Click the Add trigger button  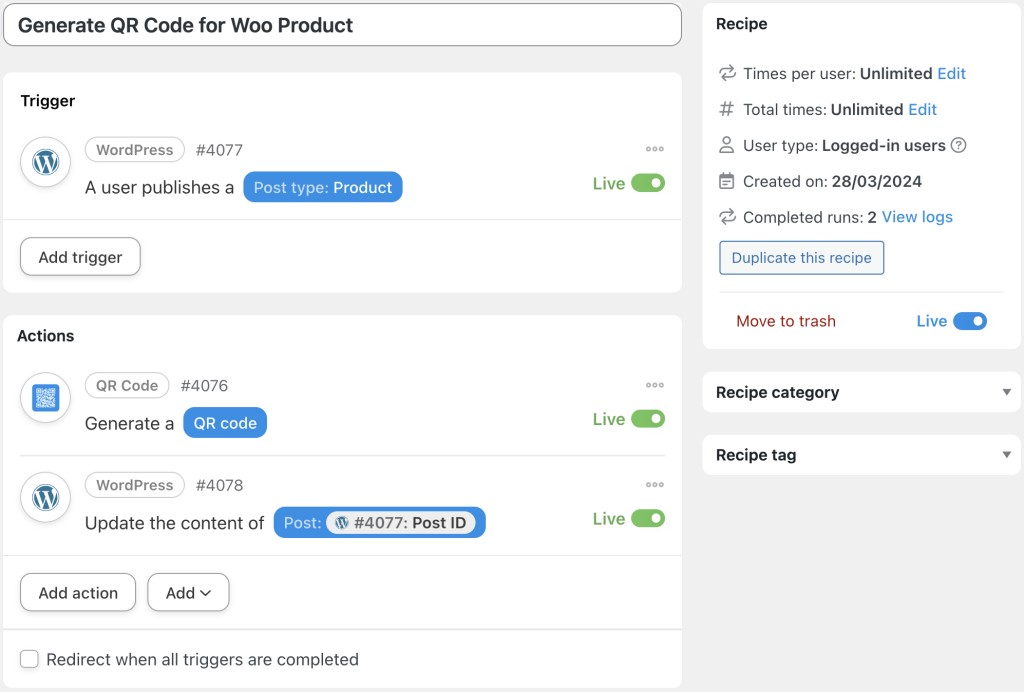[79, 256]
